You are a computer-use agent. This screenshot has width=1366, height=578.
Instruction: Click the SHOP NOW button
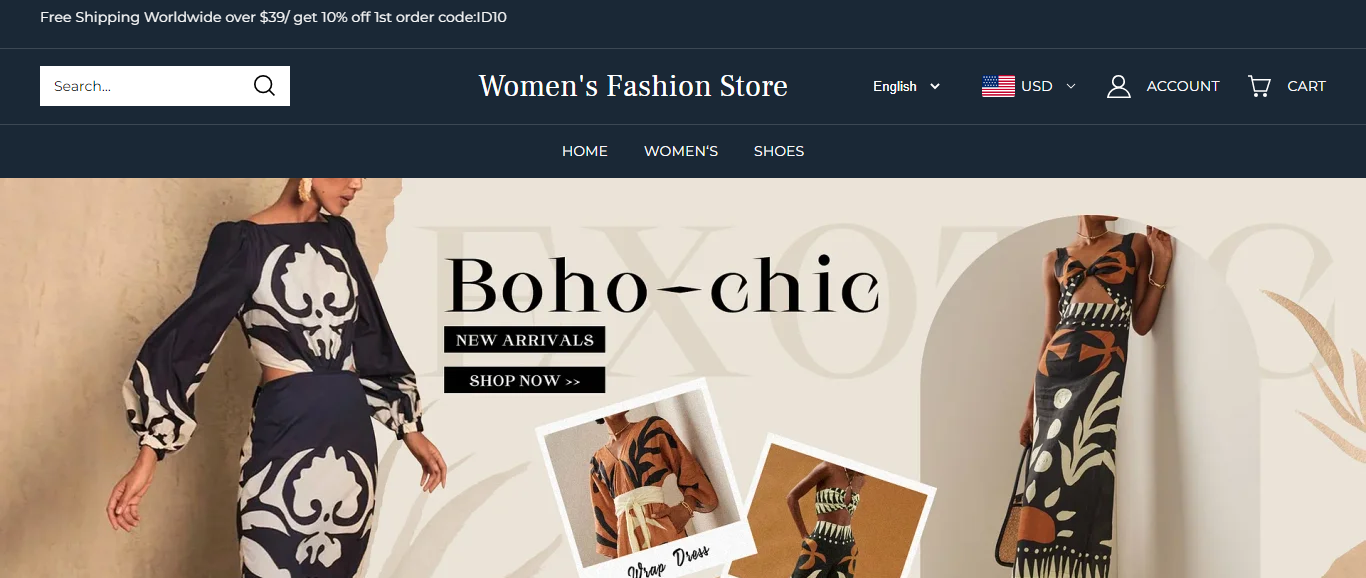click(525, 380)
